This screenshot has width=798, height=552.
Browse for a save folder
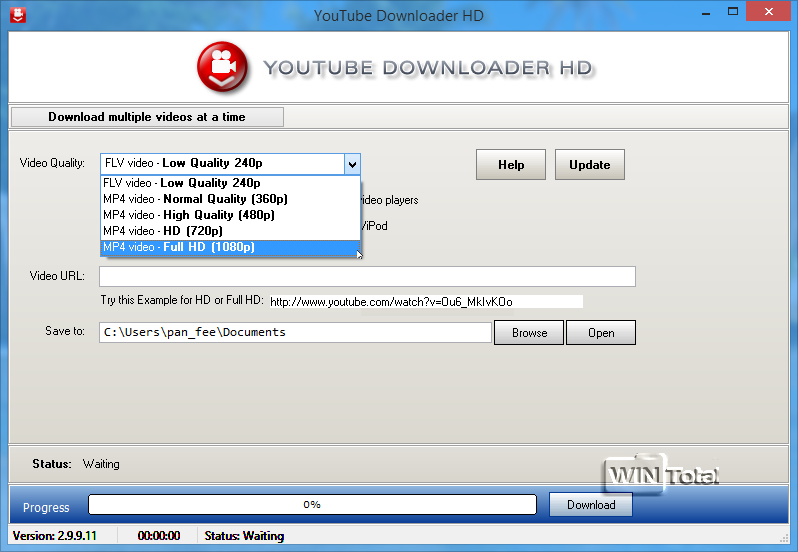coord(529,333)
